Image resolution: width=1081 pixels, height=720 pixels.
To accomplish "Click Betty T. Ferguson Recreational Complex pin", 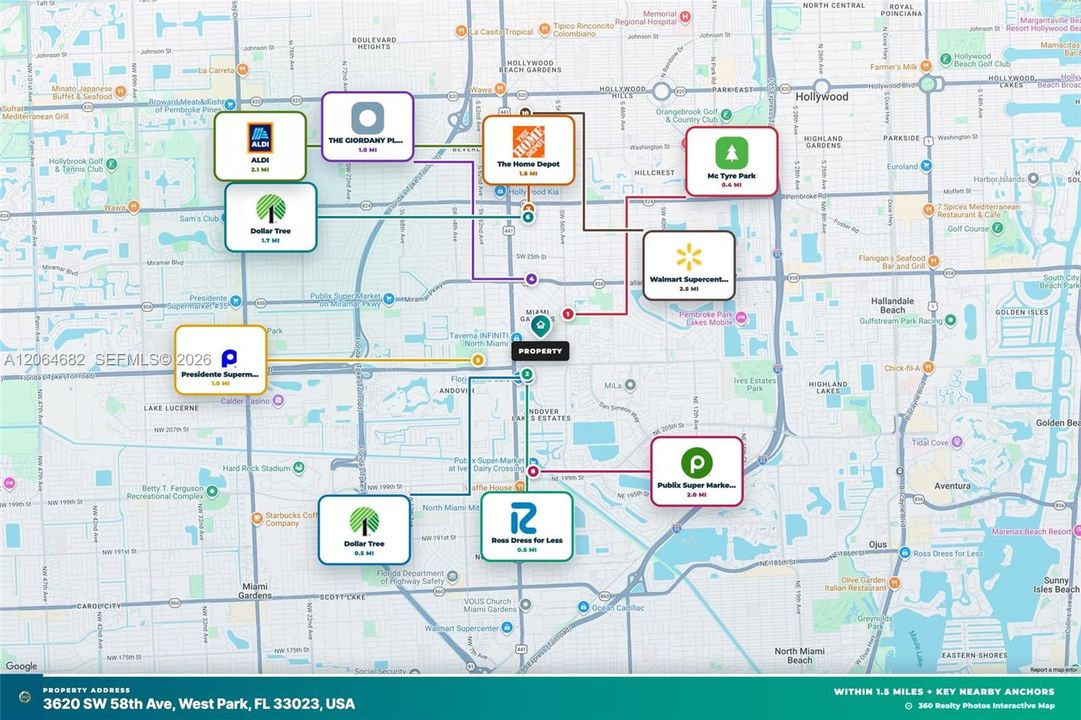I will point(212,491).
